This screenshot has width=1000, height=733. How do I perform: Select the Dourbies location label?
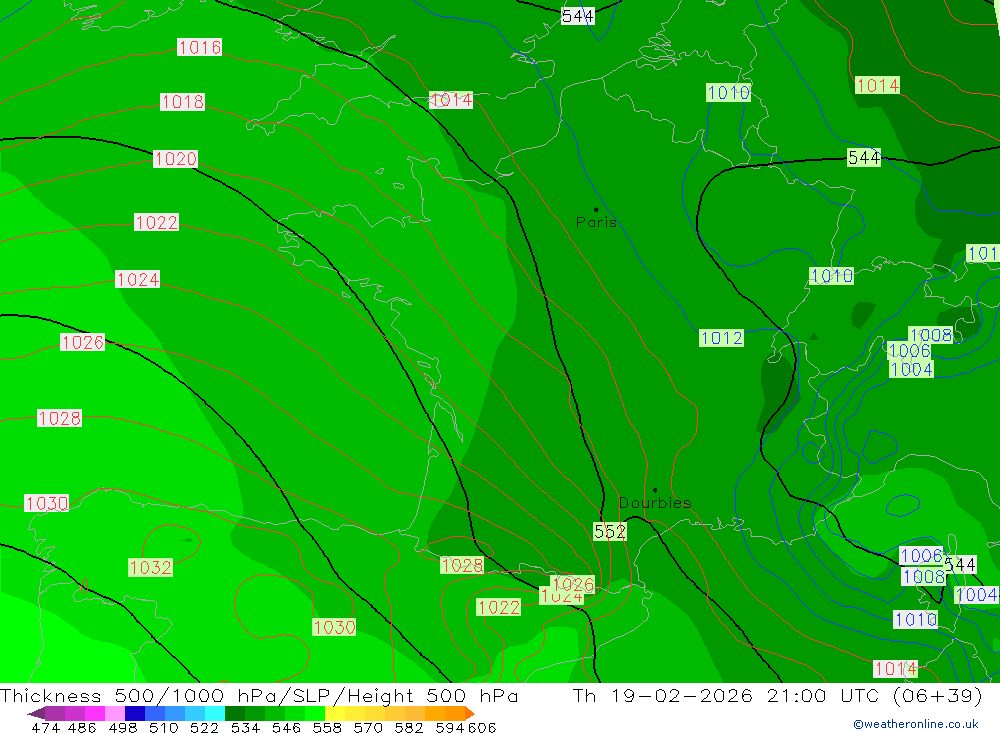point(655,503)
